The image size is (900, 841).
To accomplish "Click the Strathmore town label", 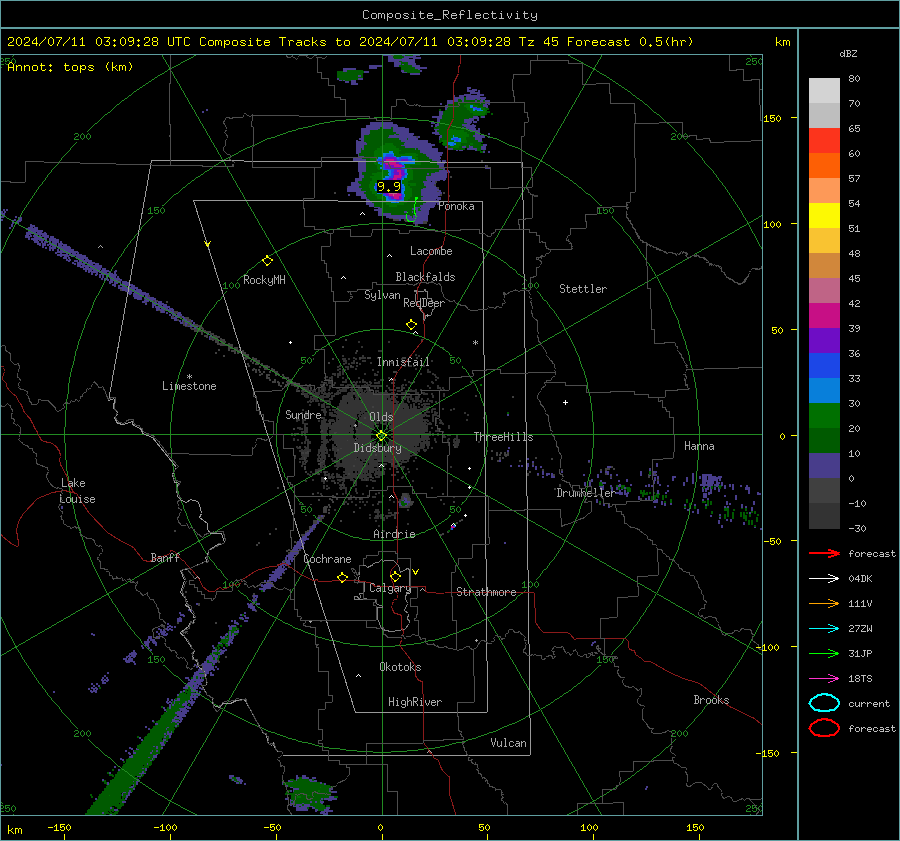I will click(486, 592).
